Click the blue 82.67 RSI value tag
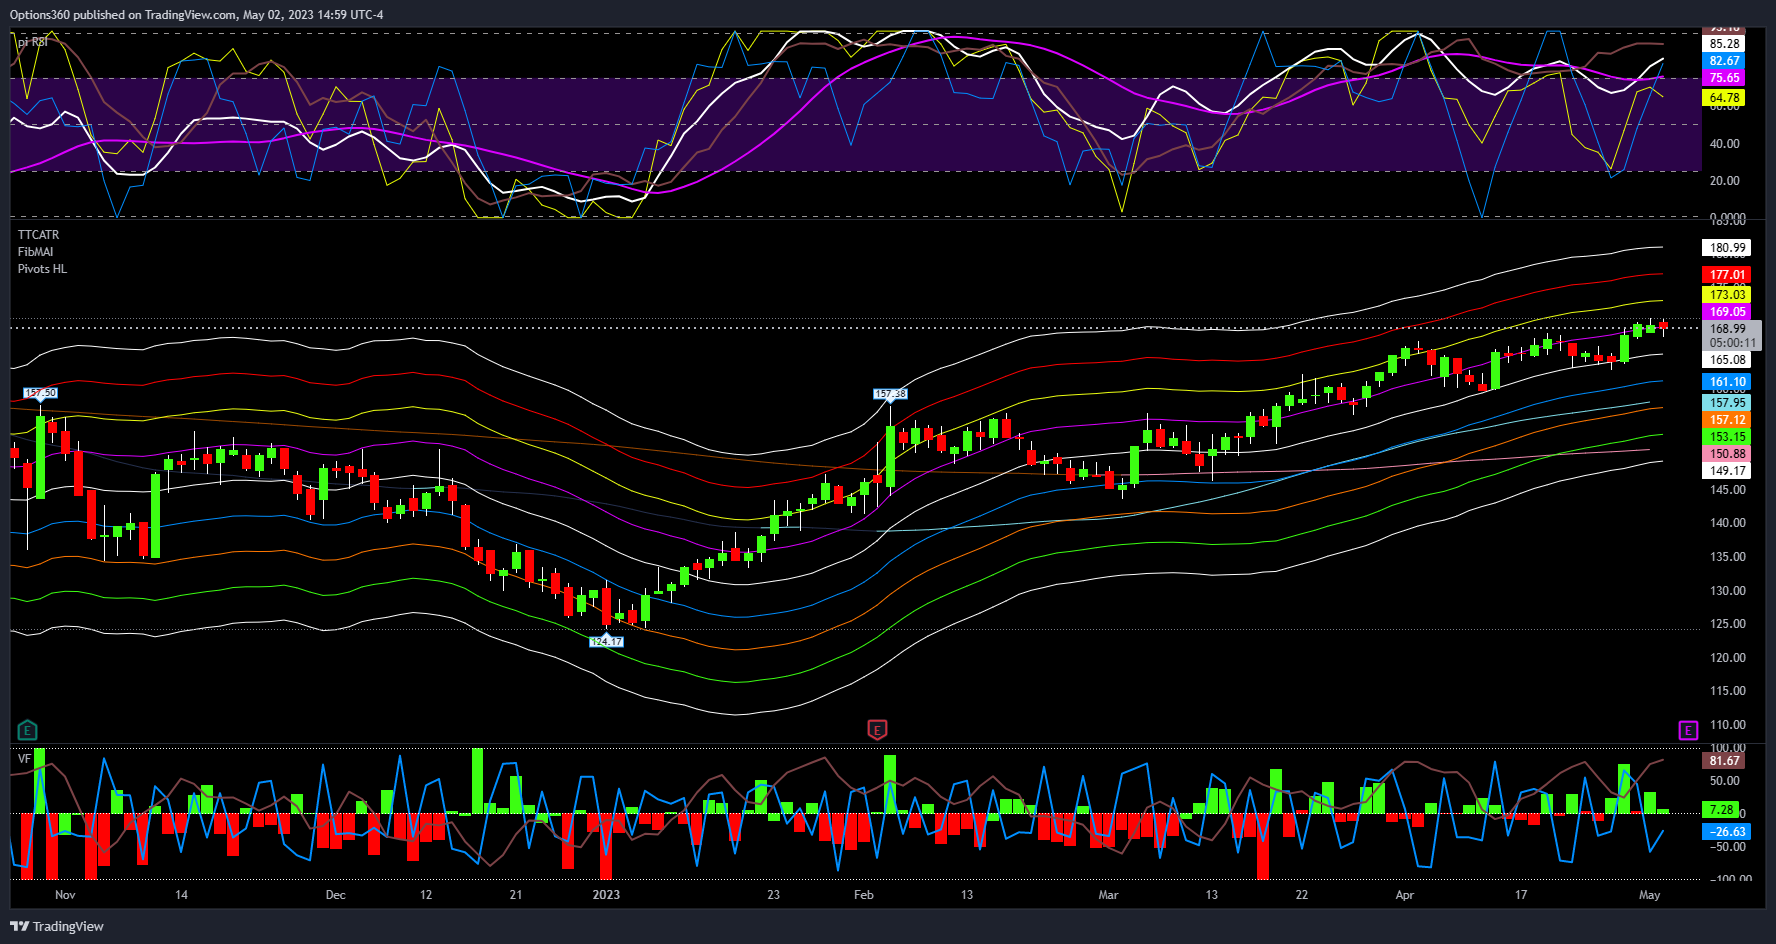This screenshot has height=944, width=1776. [x=1725, y=61]
